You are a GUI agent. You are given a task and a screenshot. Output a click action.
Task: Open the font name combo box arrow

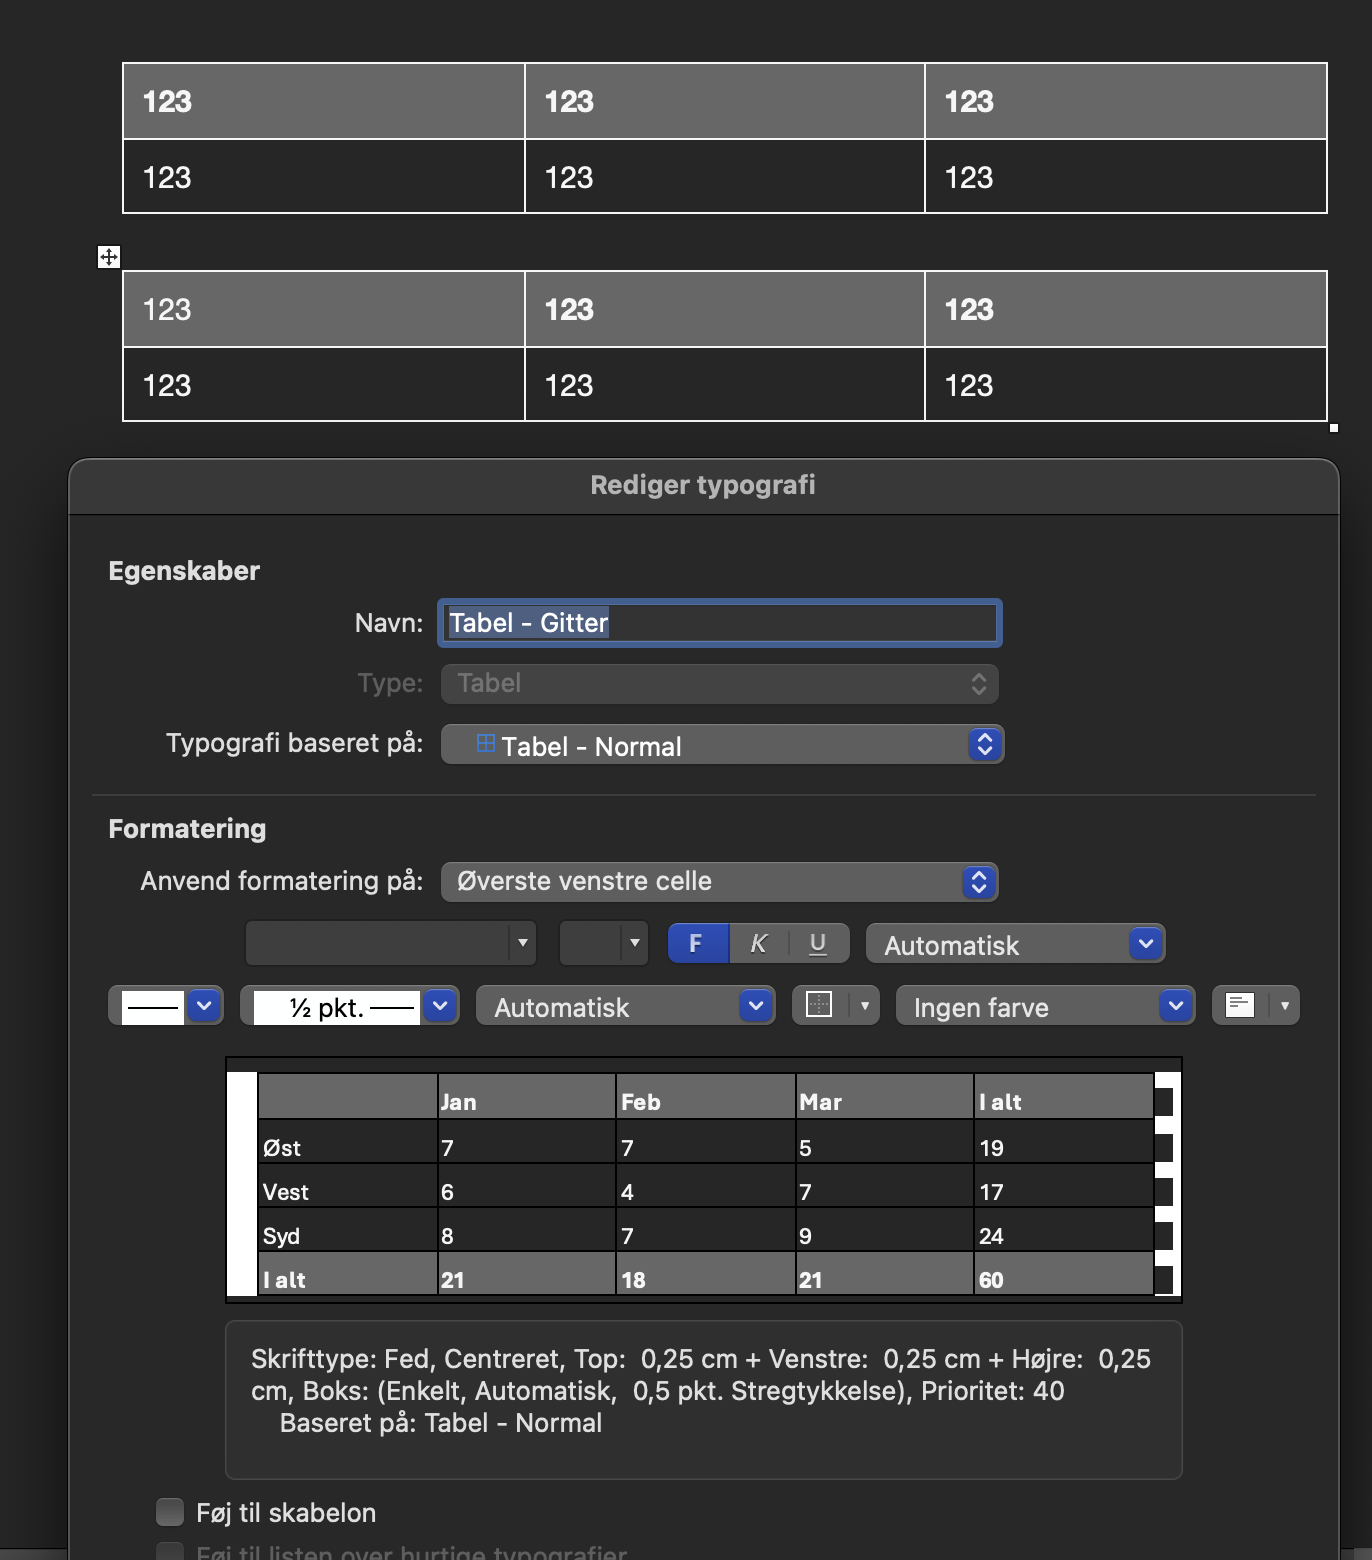pyautogui.click(x=522, y=943)
